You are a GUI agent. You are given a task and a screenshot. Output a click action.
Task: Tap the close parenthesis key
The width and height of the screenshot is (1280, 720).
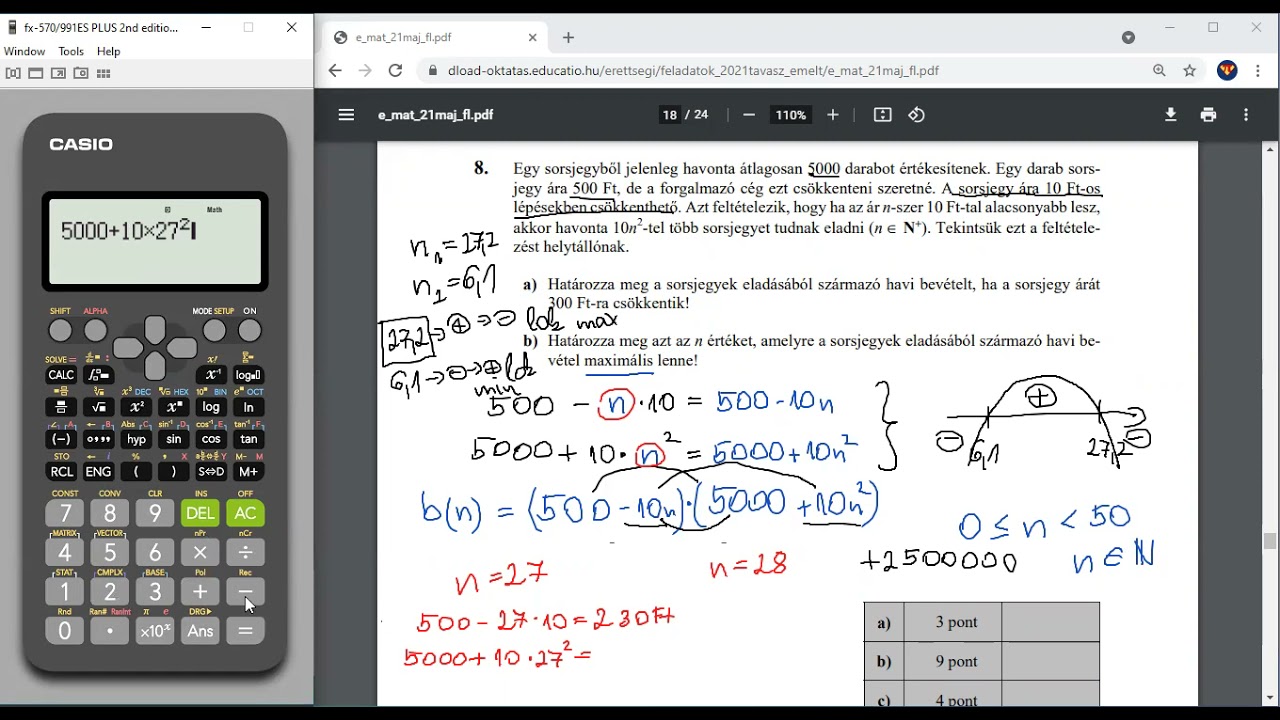(x=174, y=471)
